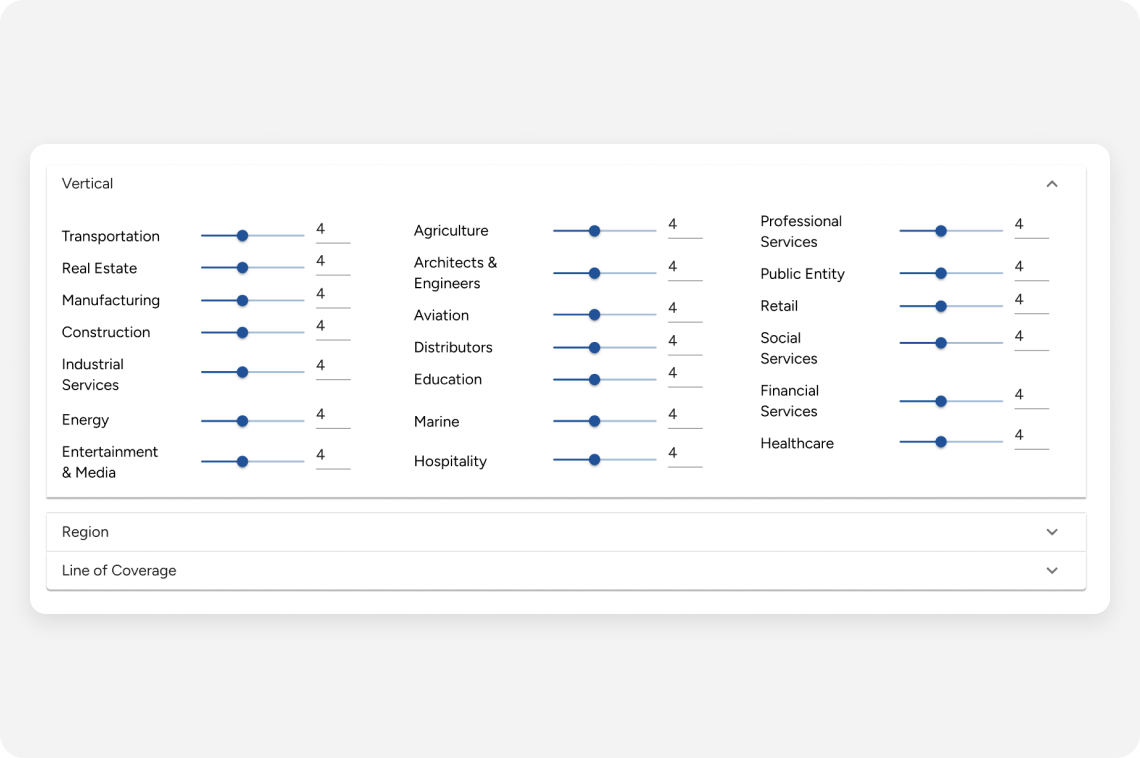Collapse the Vertical section chevron
The height and width of the screenshot is (758, 1140).
pyautogui.click(x=1051, y=184)
